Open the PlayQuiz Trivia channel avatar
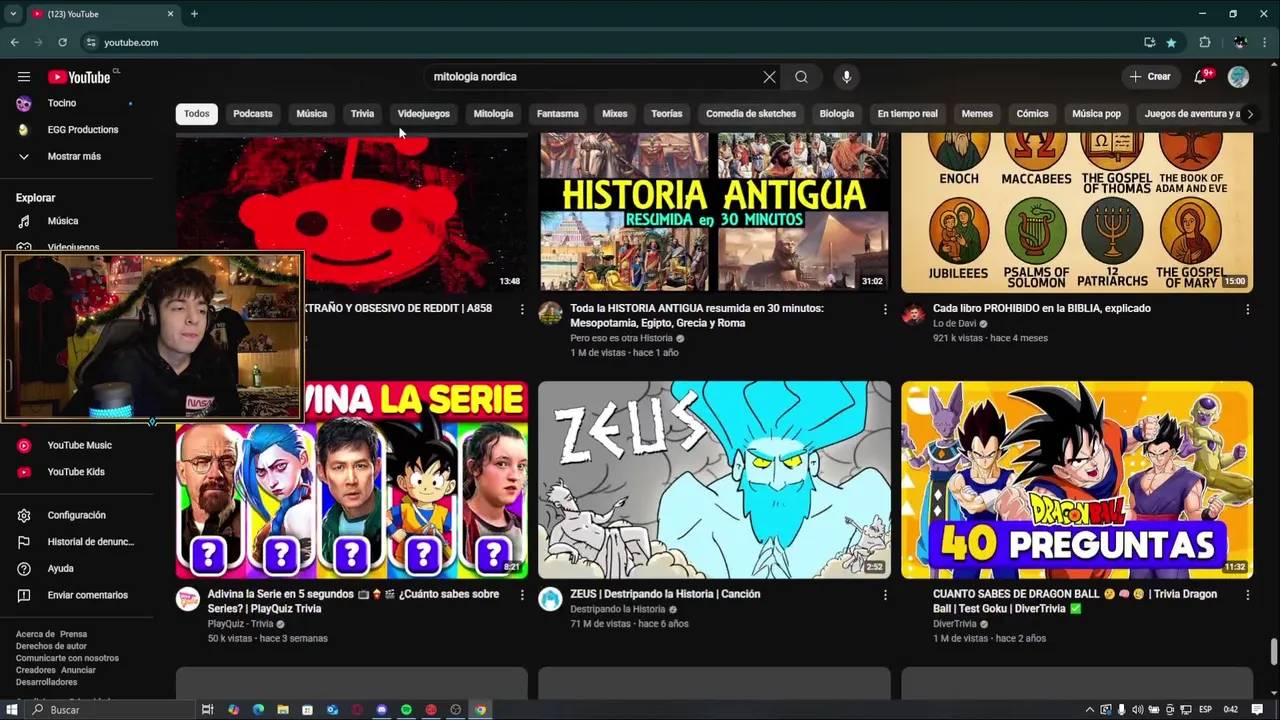Screen dimensions: 1280x720 point(188,599)
